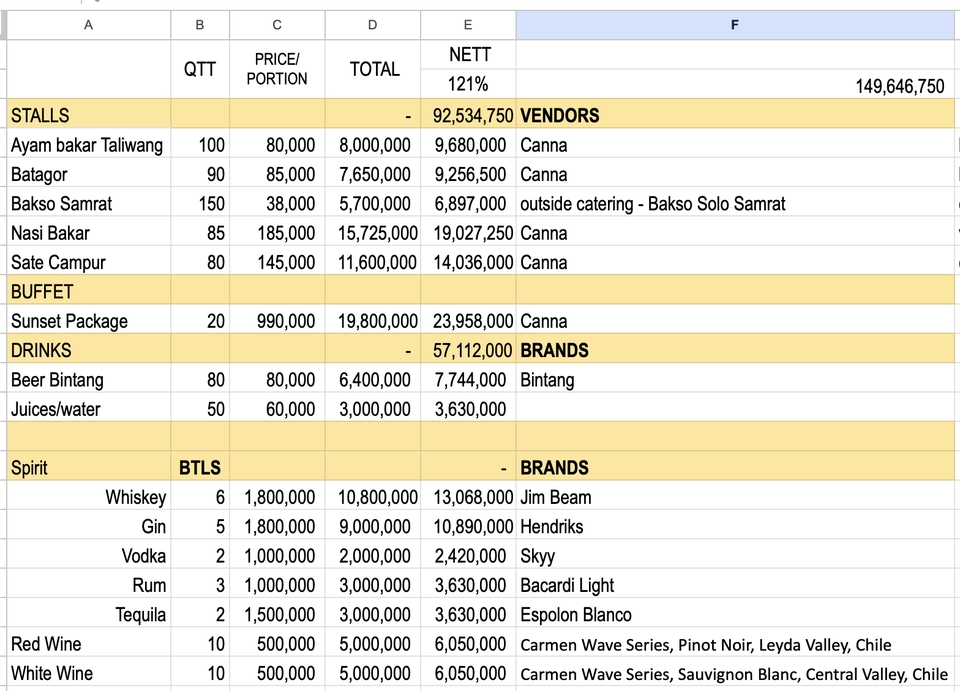960x691 pixels.
Task: Click the TOTAL header cell
Action: point(372,69)
